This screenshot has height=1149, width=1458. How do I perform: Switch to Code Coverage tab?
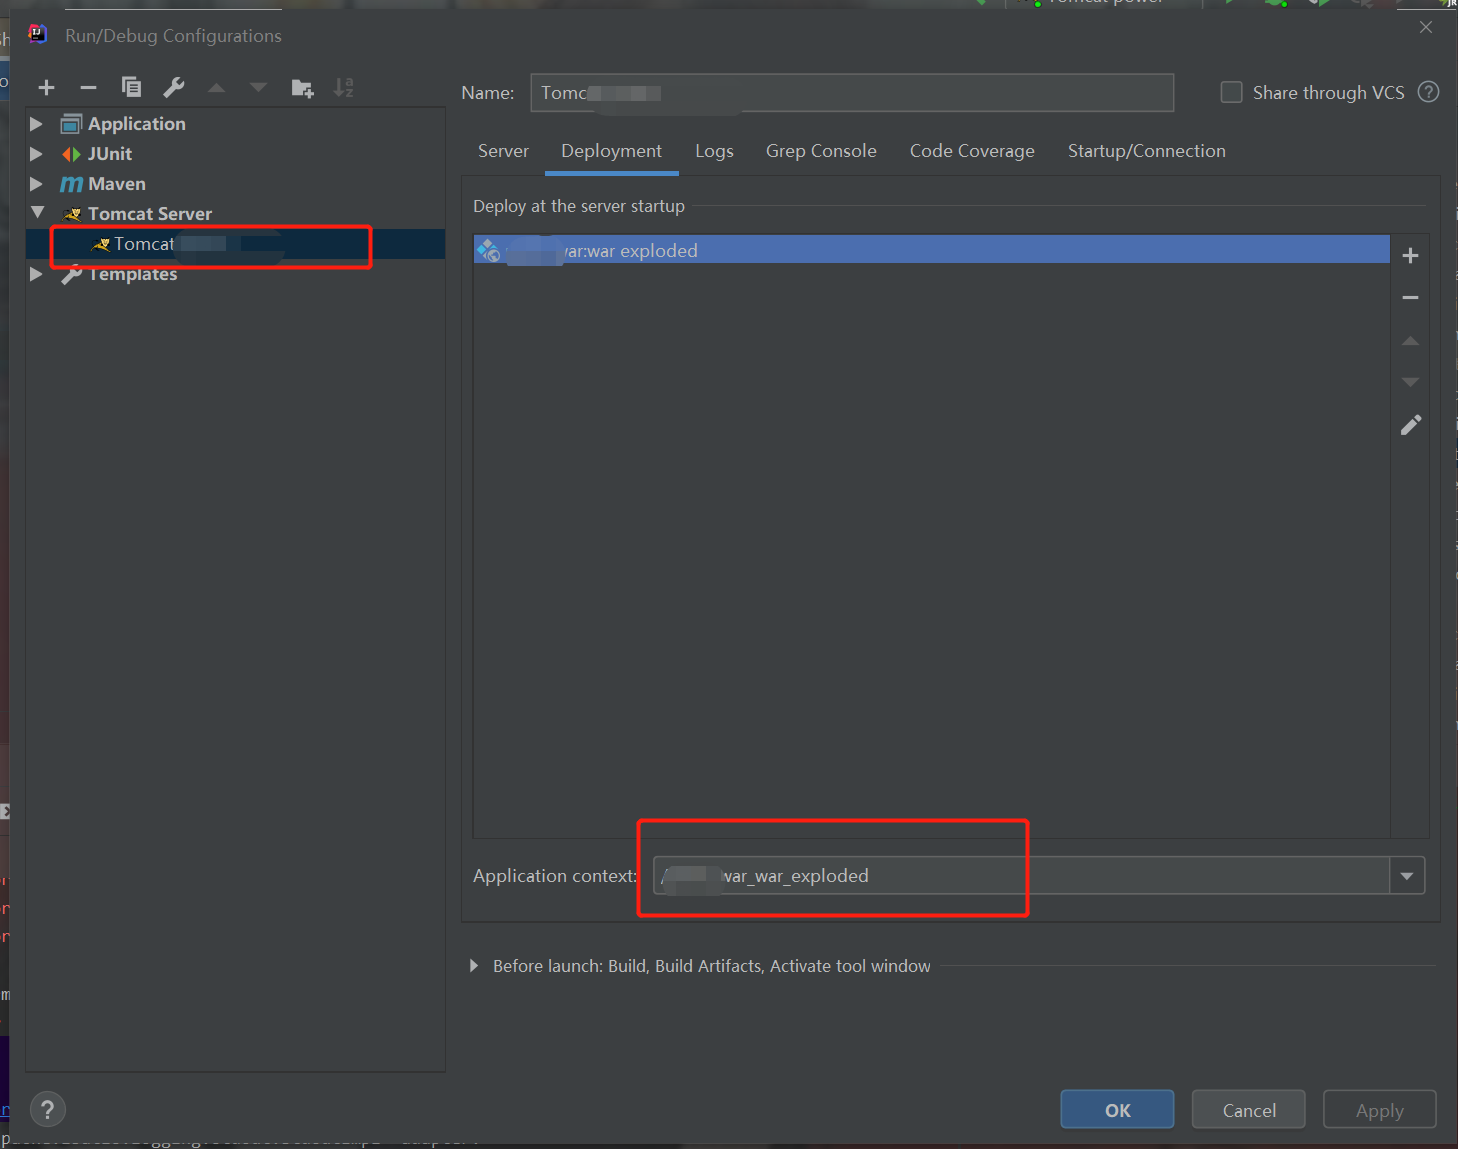point(972,151)
